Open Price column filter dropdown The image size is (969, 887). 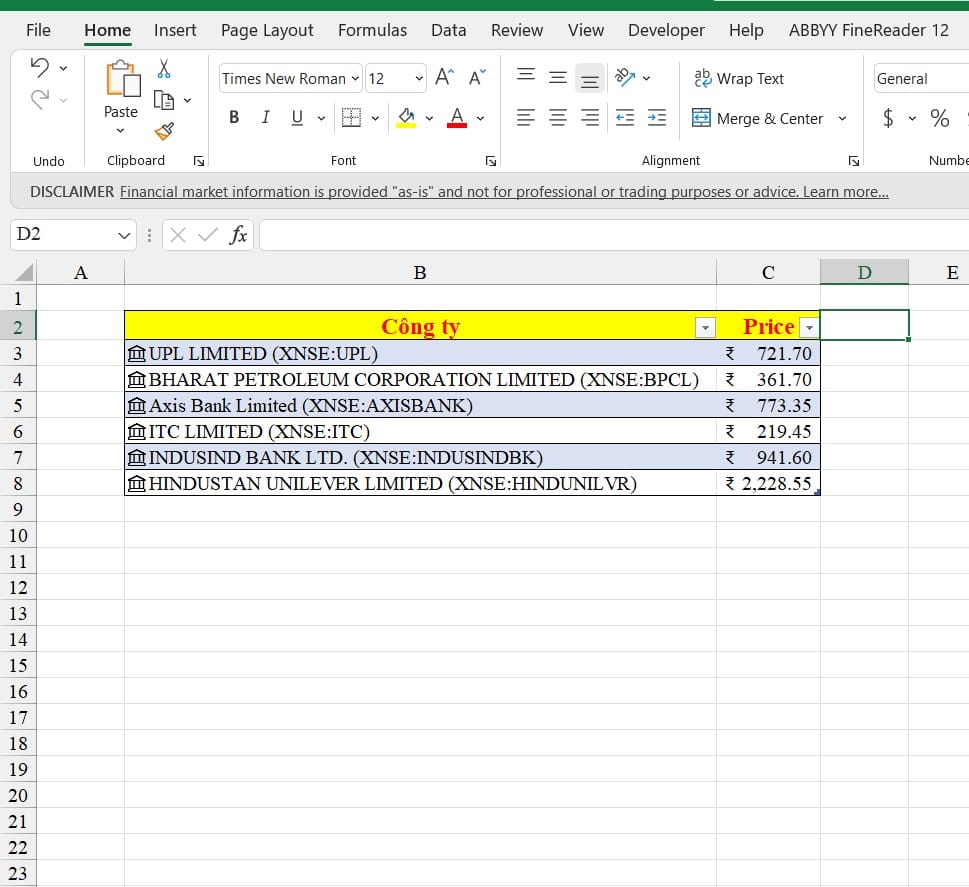[809, 327]
